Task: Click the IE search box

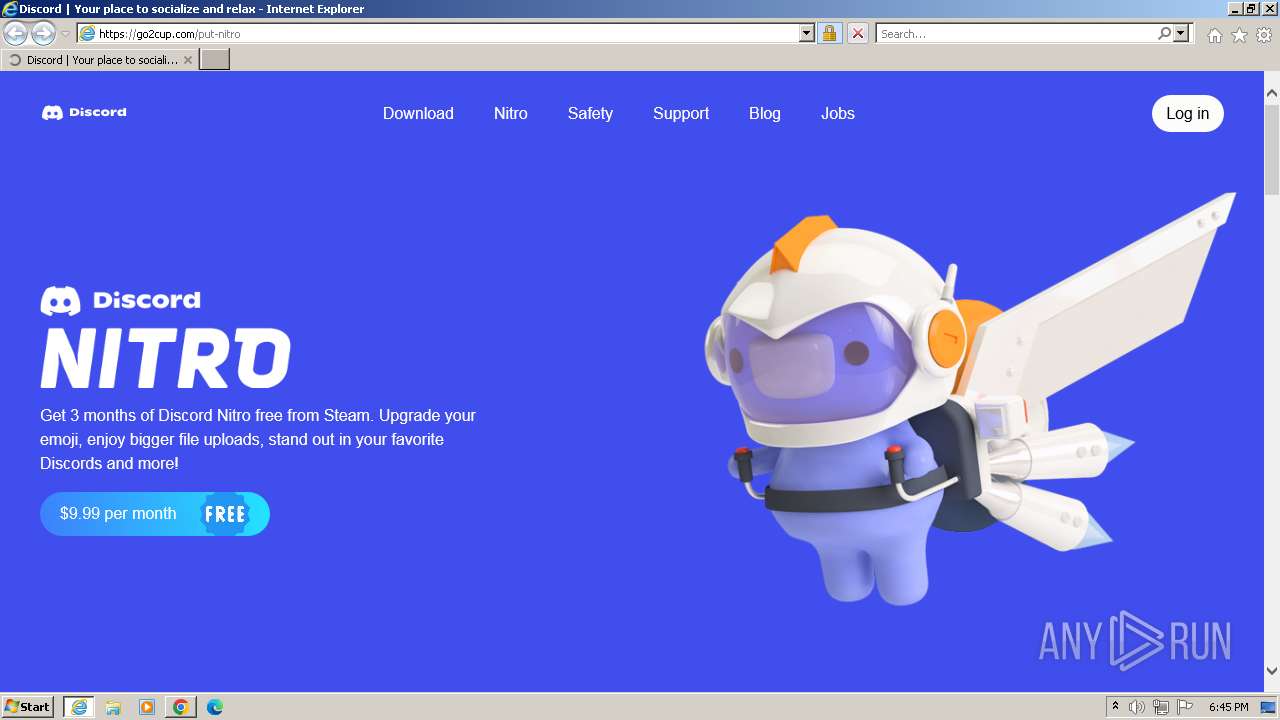Action: [1016, 33]
